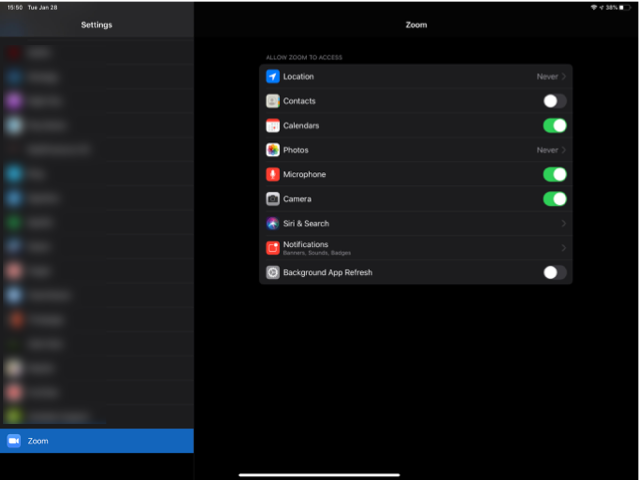This screenshot has height=480, width=640.
Task: Expand Siri & Search chevron
Action: [x=564, y=223]
